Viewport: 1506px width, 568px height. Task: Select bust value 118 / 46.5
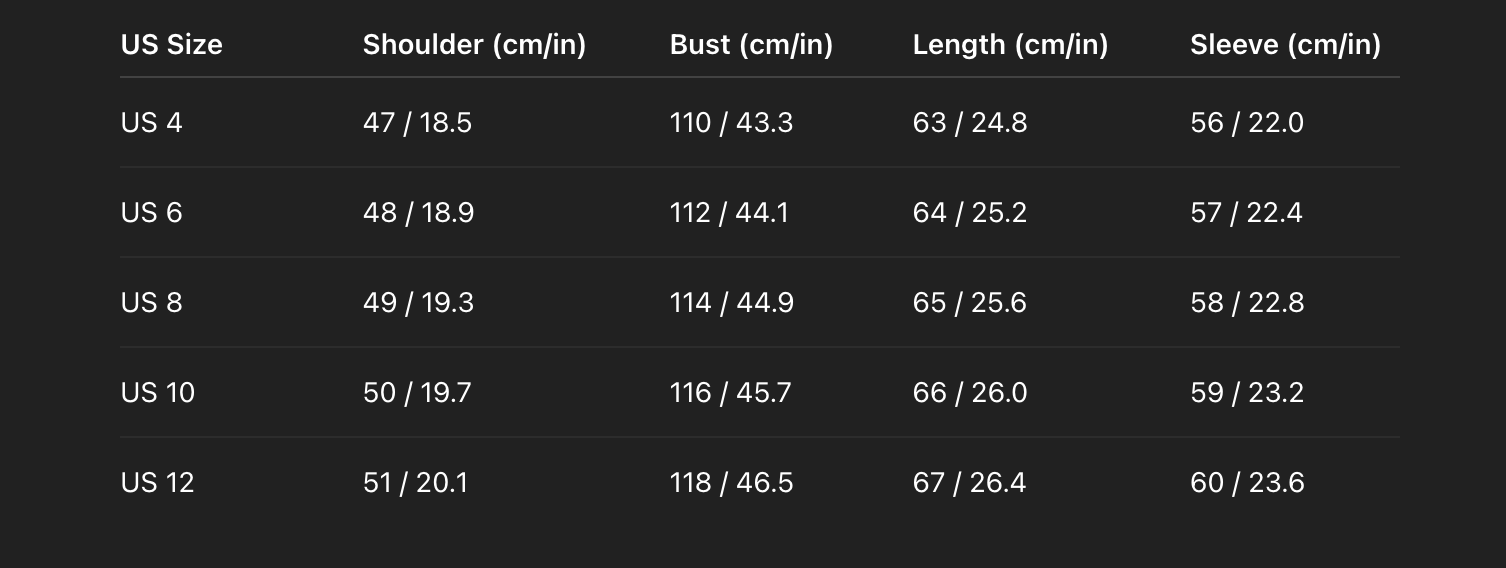tap(731, 483)
